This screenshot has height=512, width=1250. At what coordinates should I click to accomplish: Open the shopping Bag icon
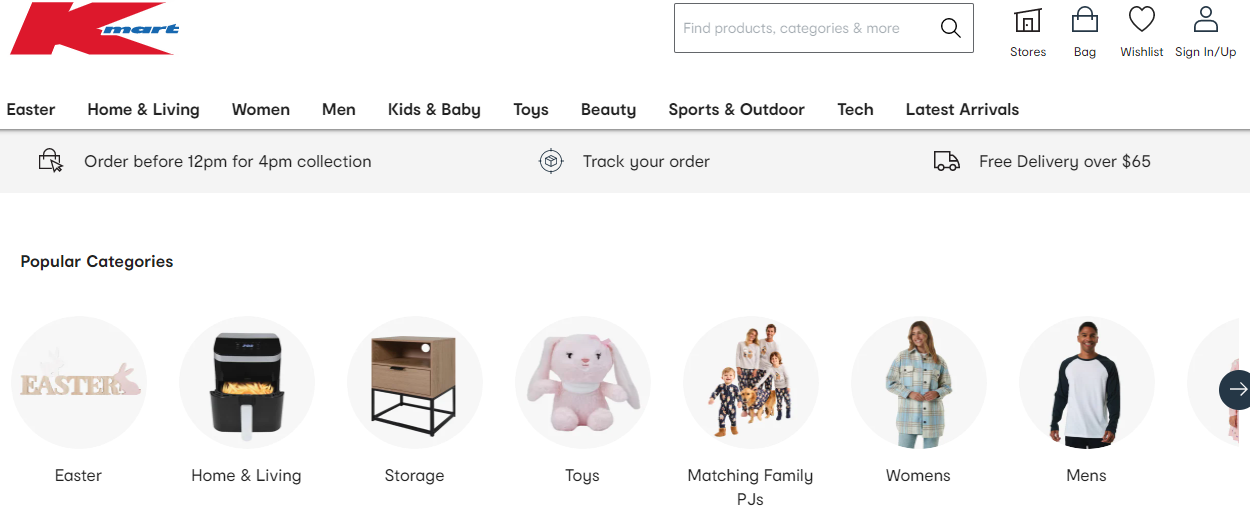[x=1084, y=21]
